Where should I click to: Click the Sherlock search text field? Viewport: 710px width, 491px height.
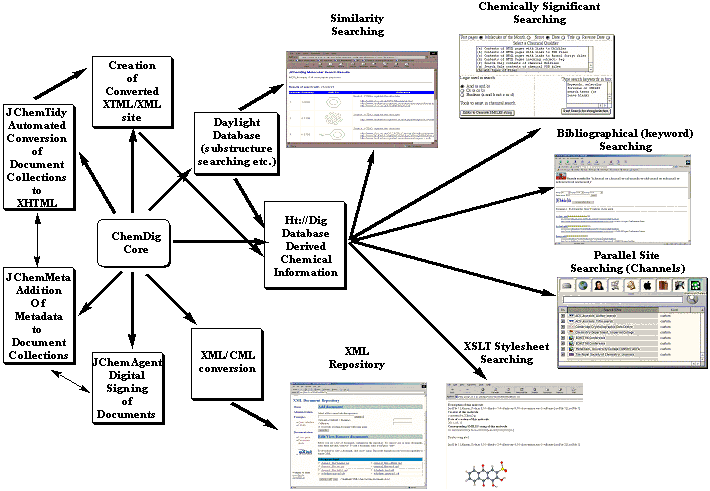point(623,299)
